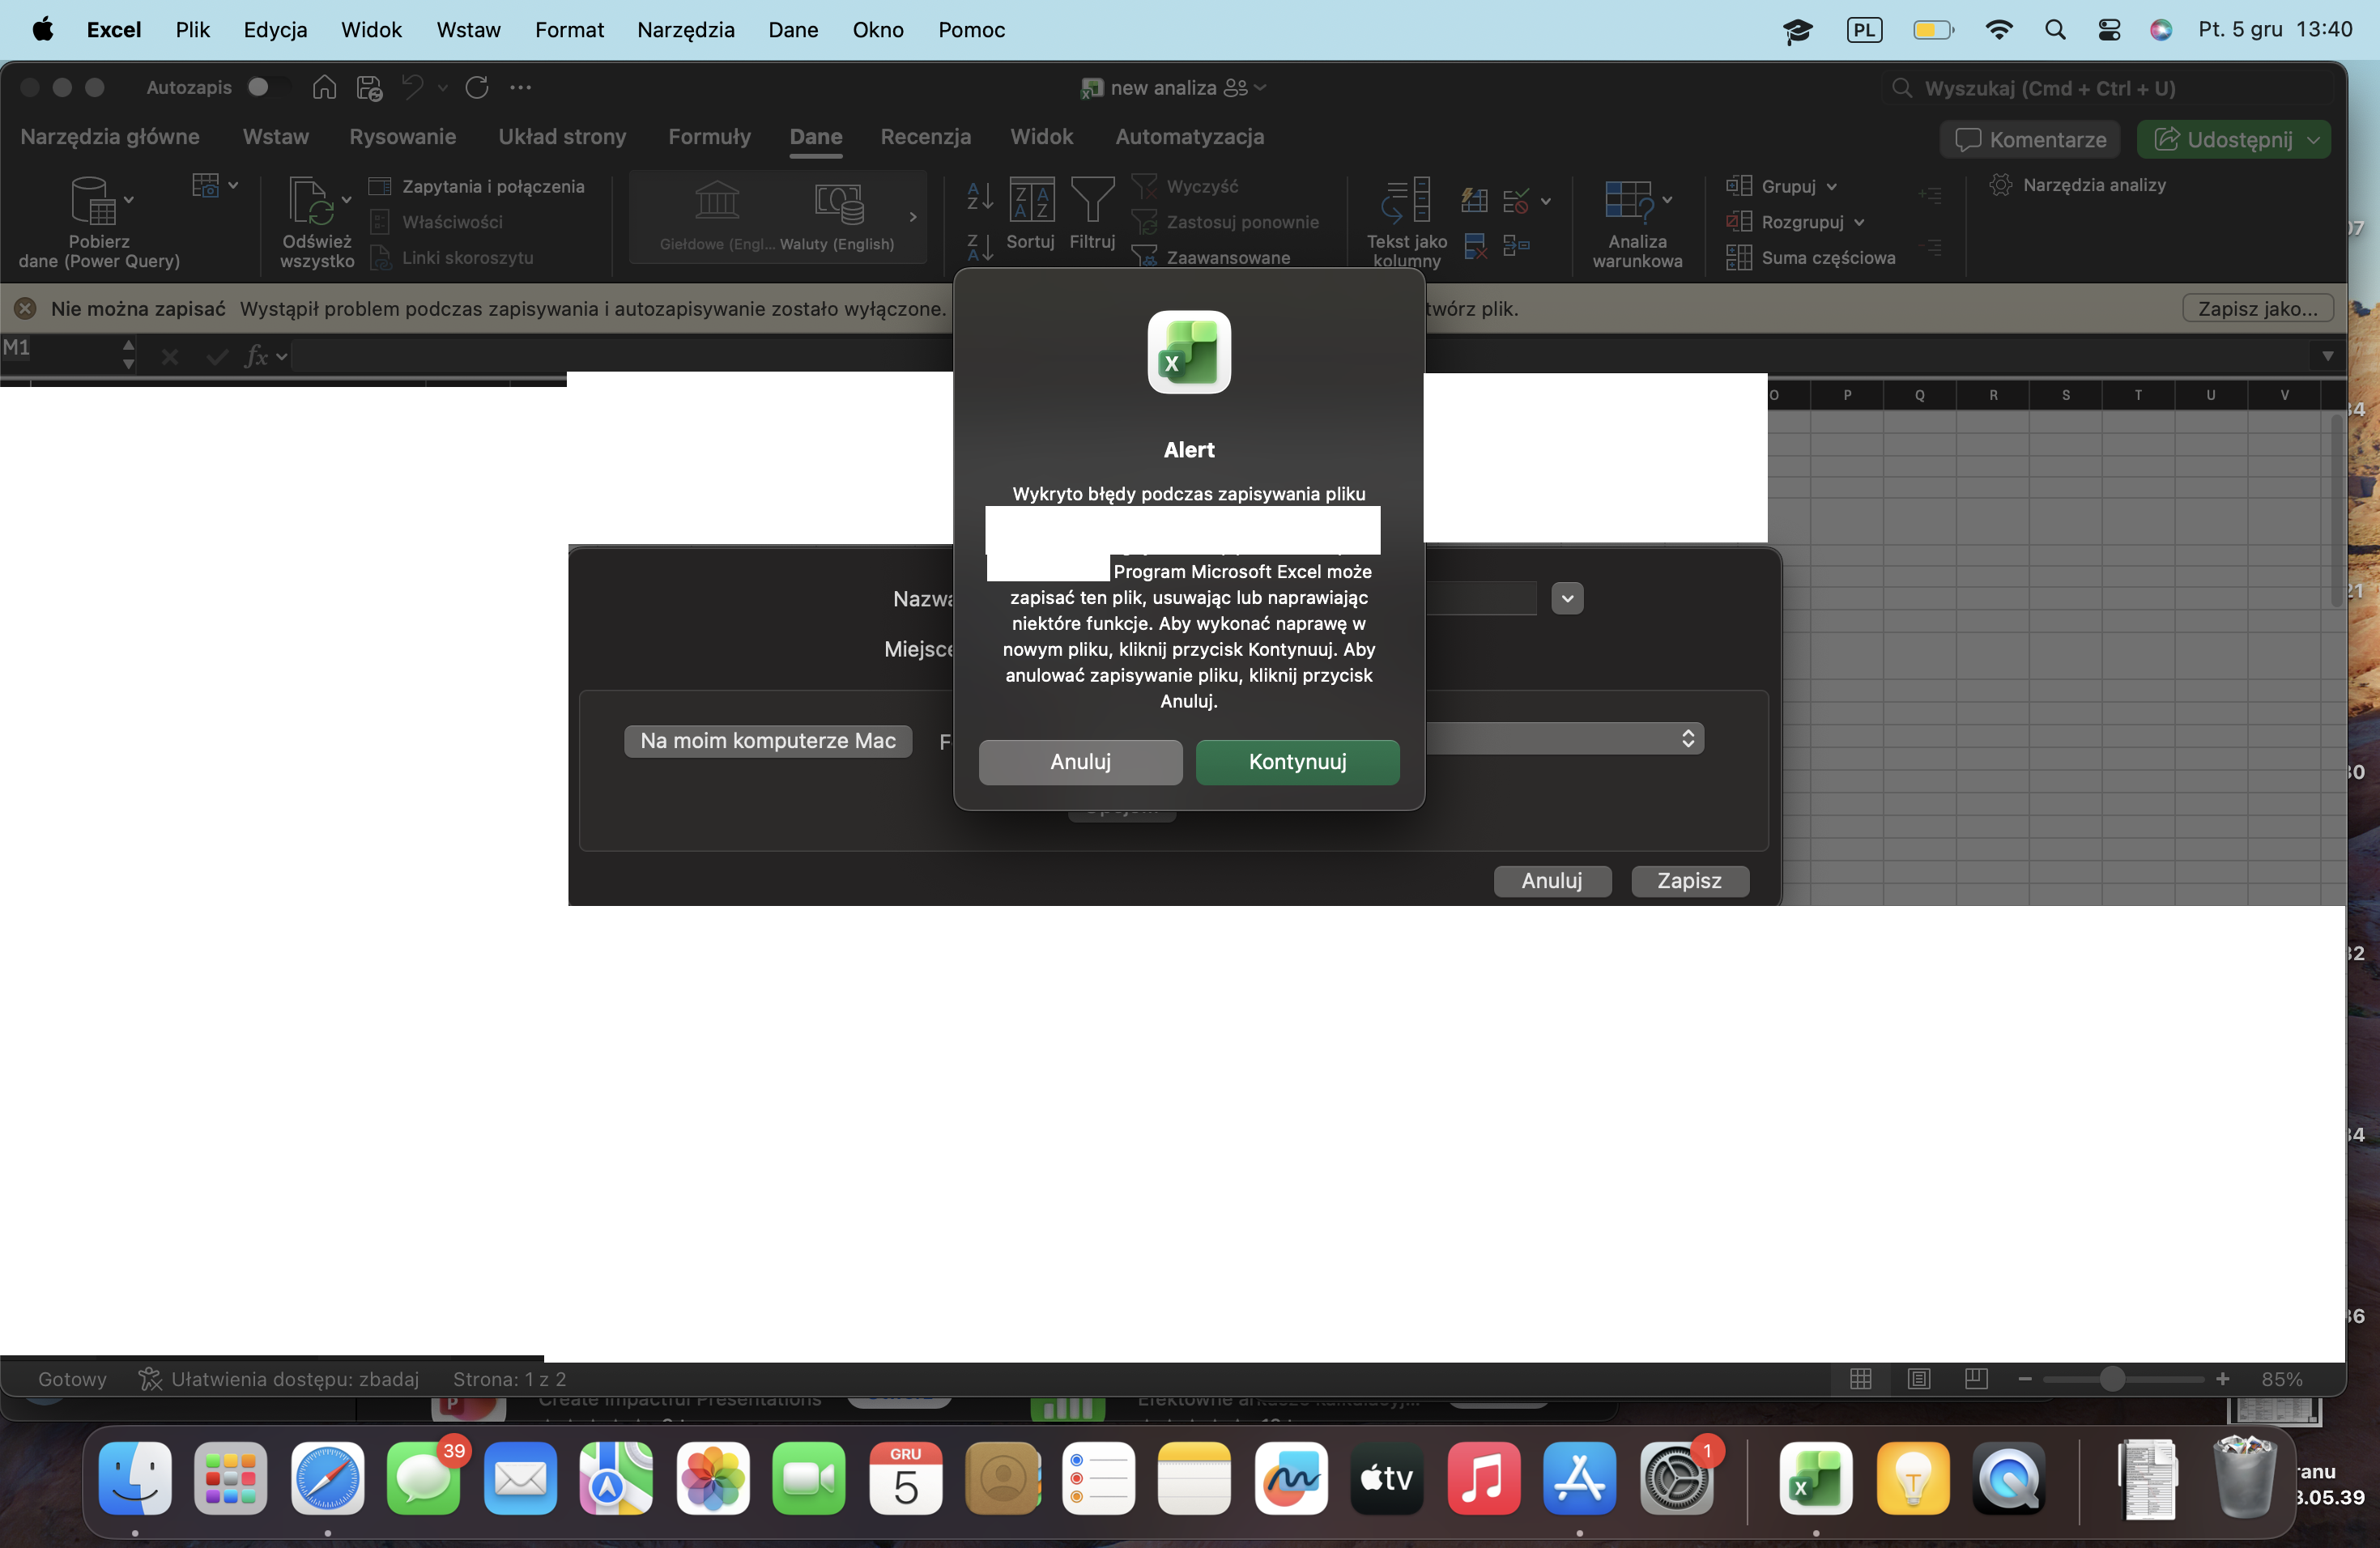Click Pobierz dane (Power Query) icon
The width and height of the screenshot is (2380, 1548).
pos(93,200)
